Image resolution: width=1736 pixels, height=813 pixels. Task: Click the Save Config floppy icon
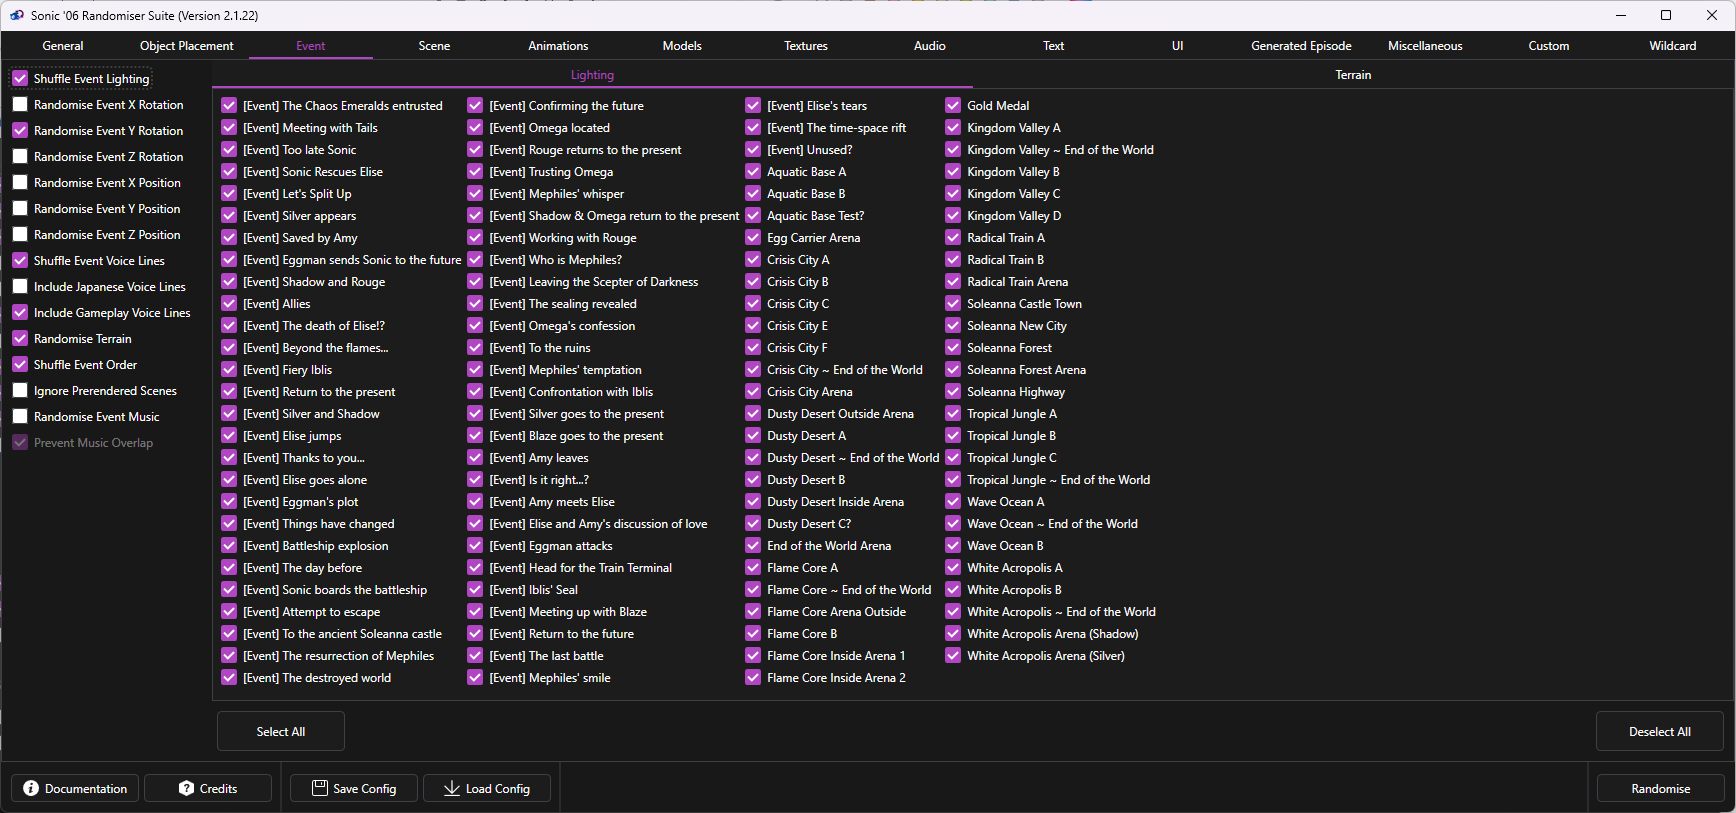pyautogui.click(x=320, y=788)
